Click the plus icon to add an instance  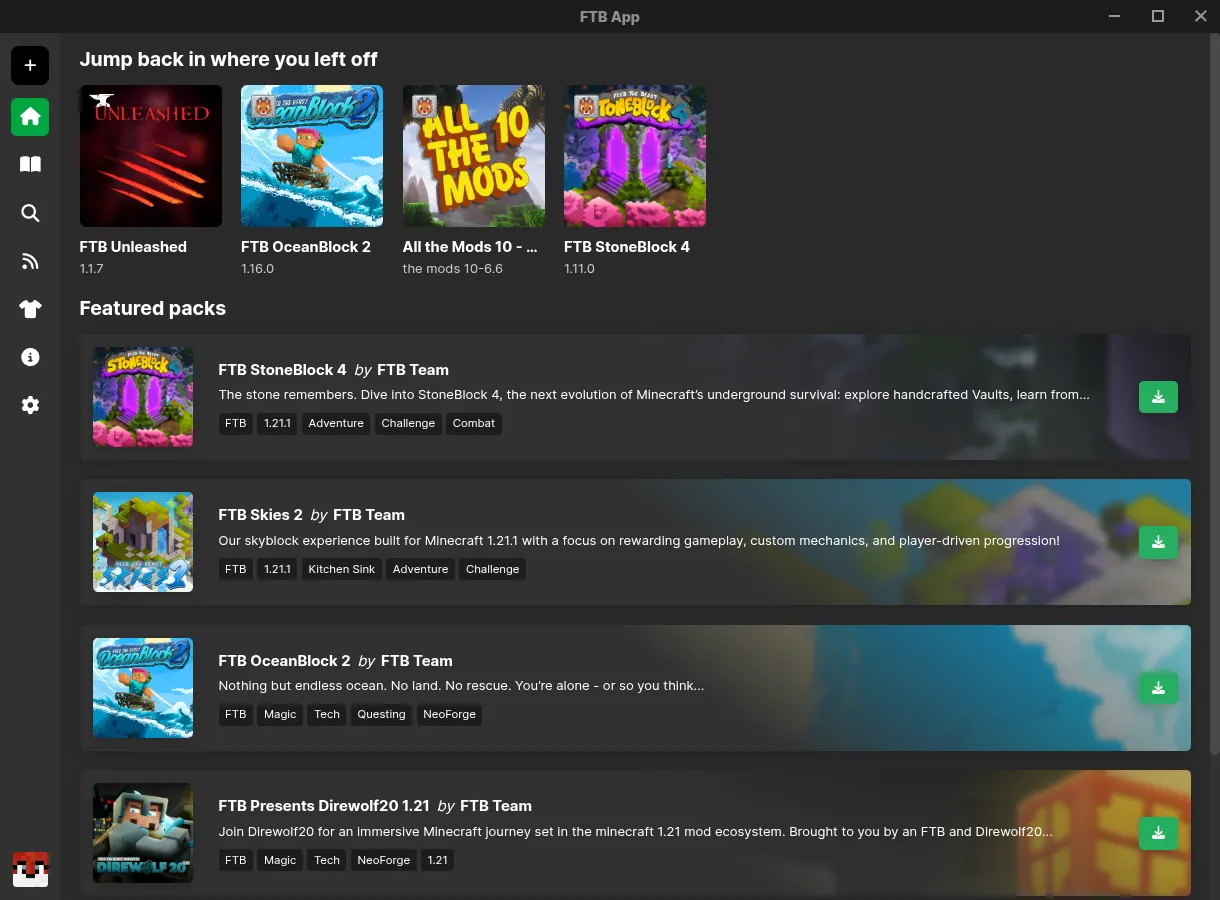coord(30,66)
